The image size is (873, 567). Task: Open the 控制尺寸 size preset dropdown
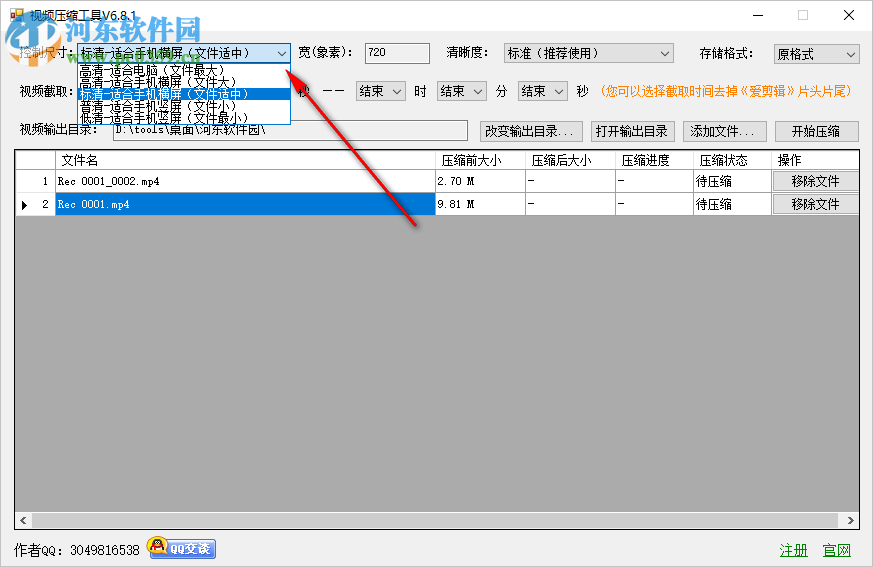click(184, 53)
